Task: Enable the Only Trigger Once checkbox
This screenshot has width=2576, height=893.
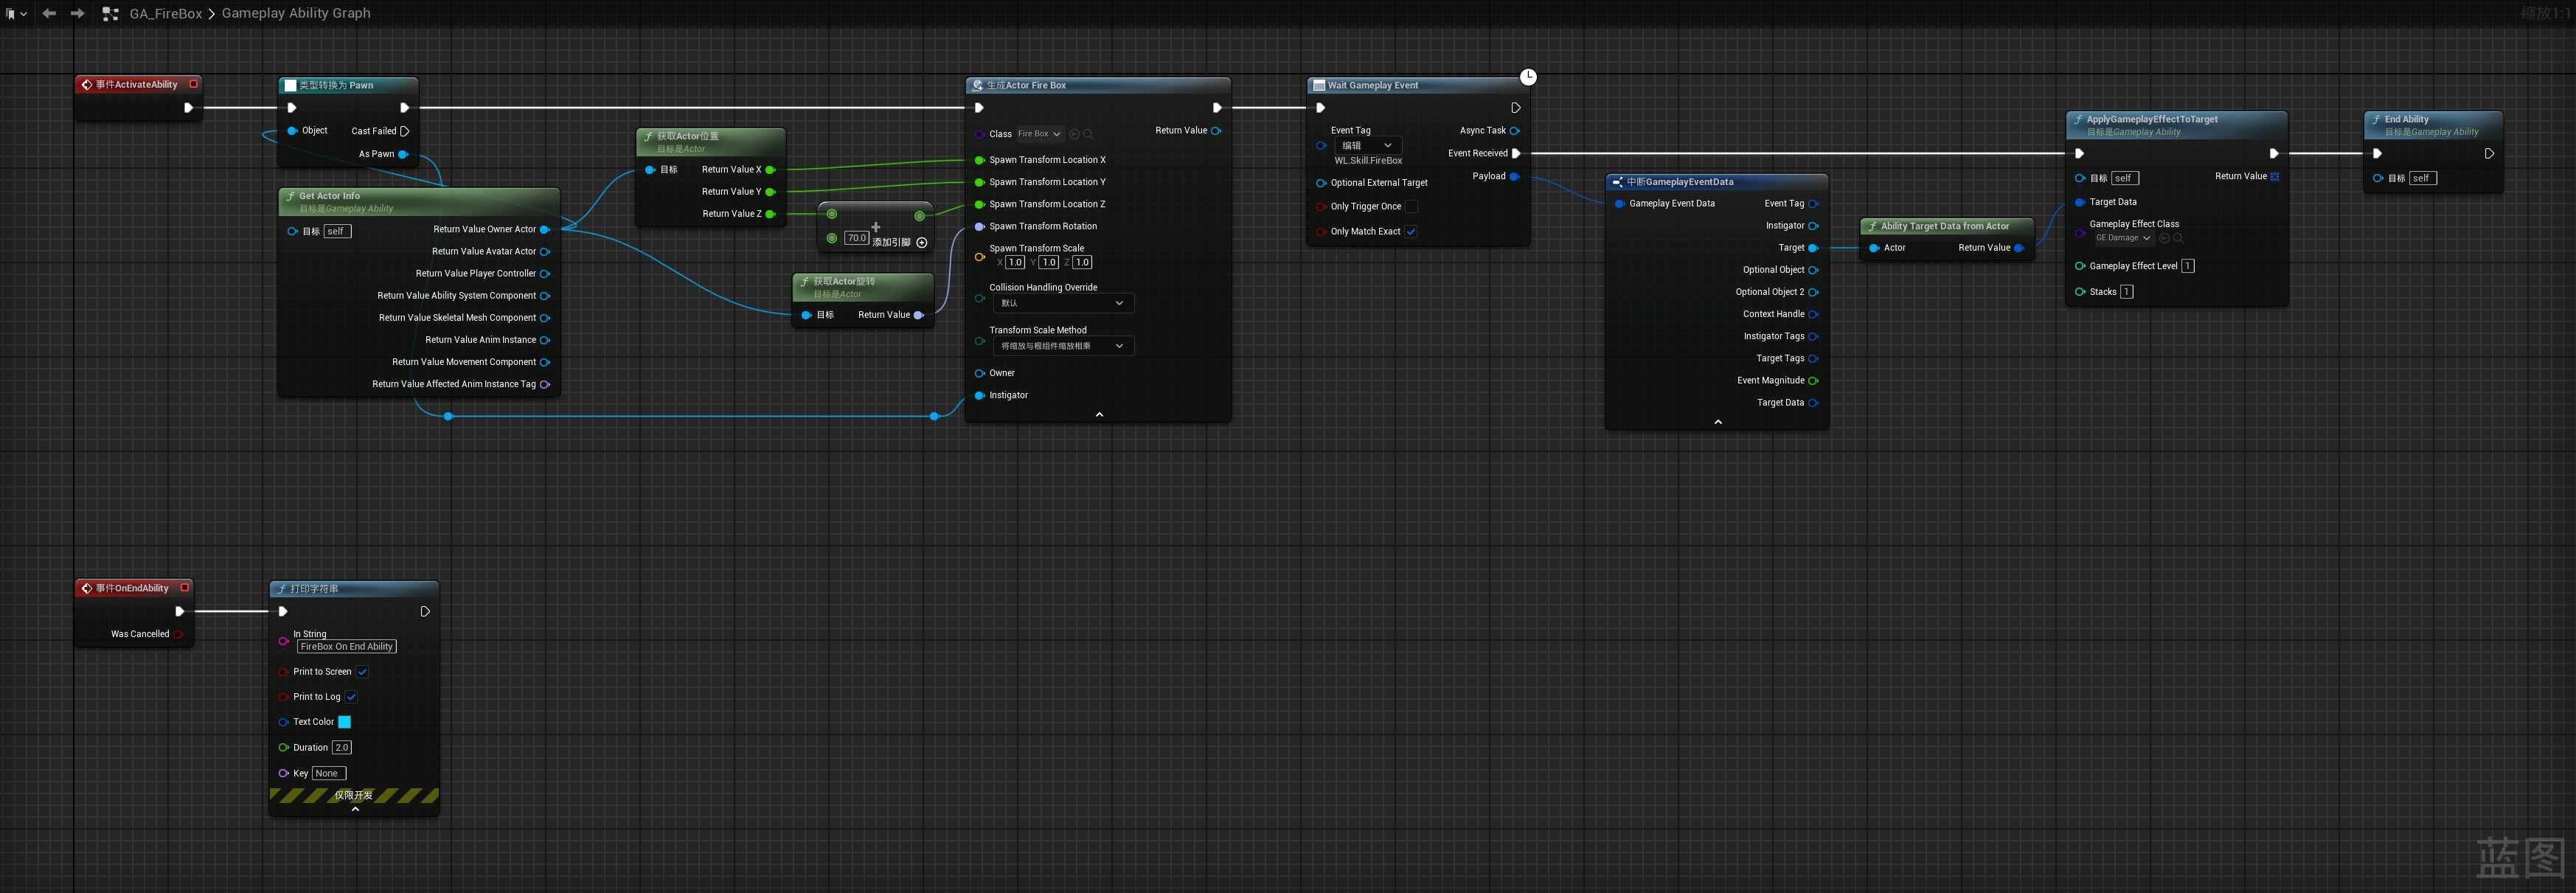Action: pyautogui.click(x=1411, y=206)
